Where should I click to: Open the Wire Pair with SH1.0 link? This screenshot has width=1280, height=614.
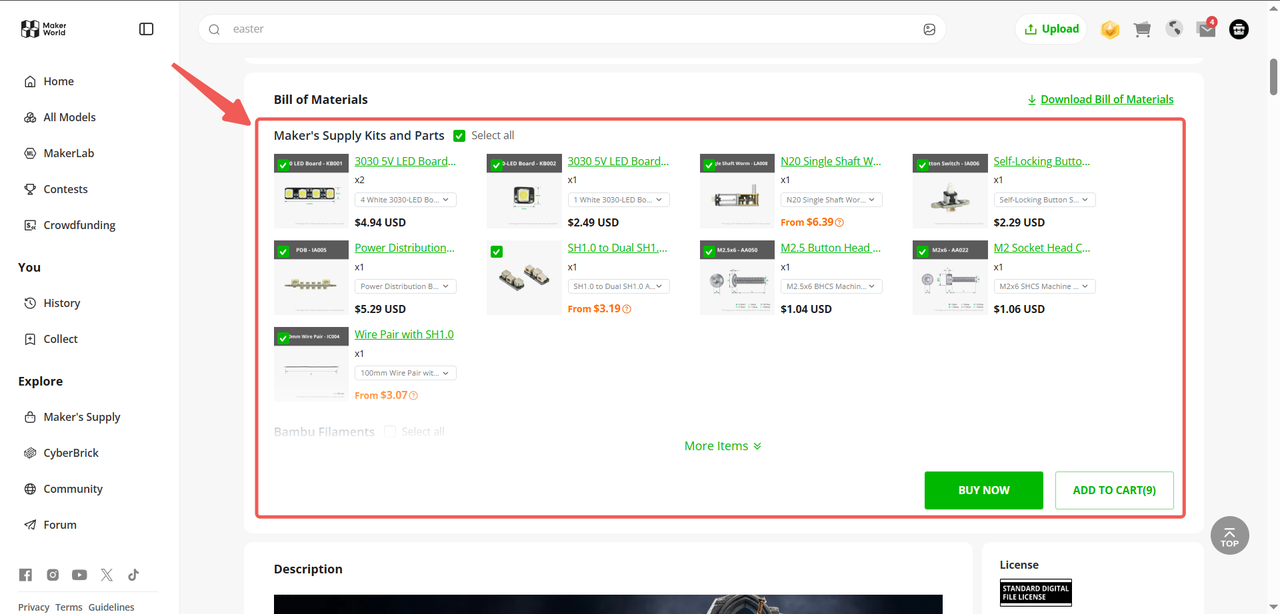coord(404,334)
